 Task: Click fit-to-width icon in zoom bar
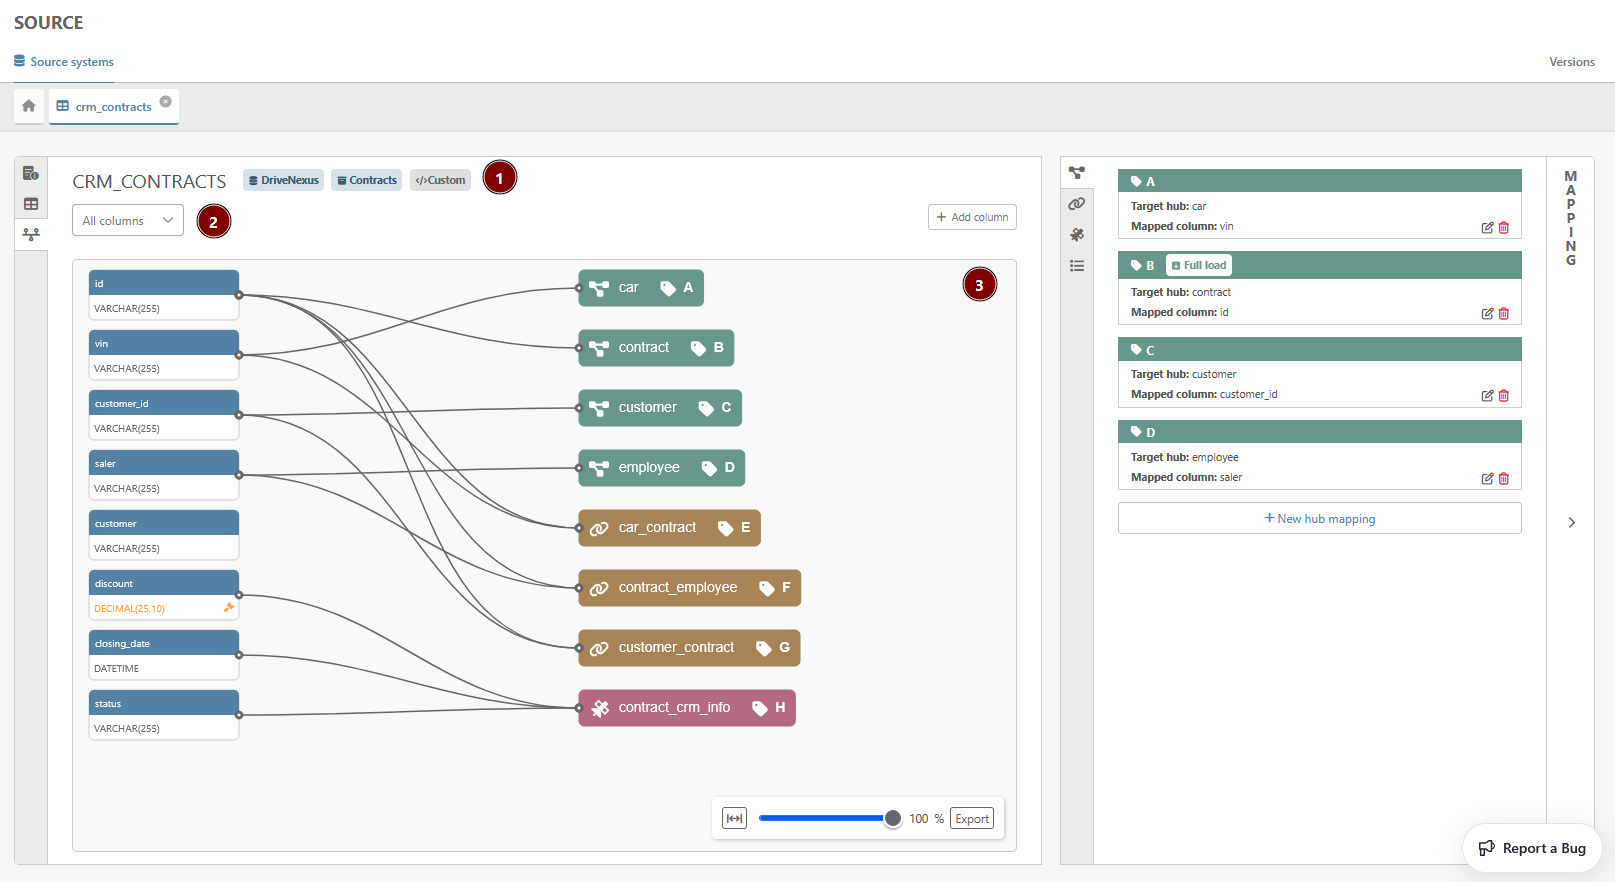pyautogui.click(x=735, y=819)
